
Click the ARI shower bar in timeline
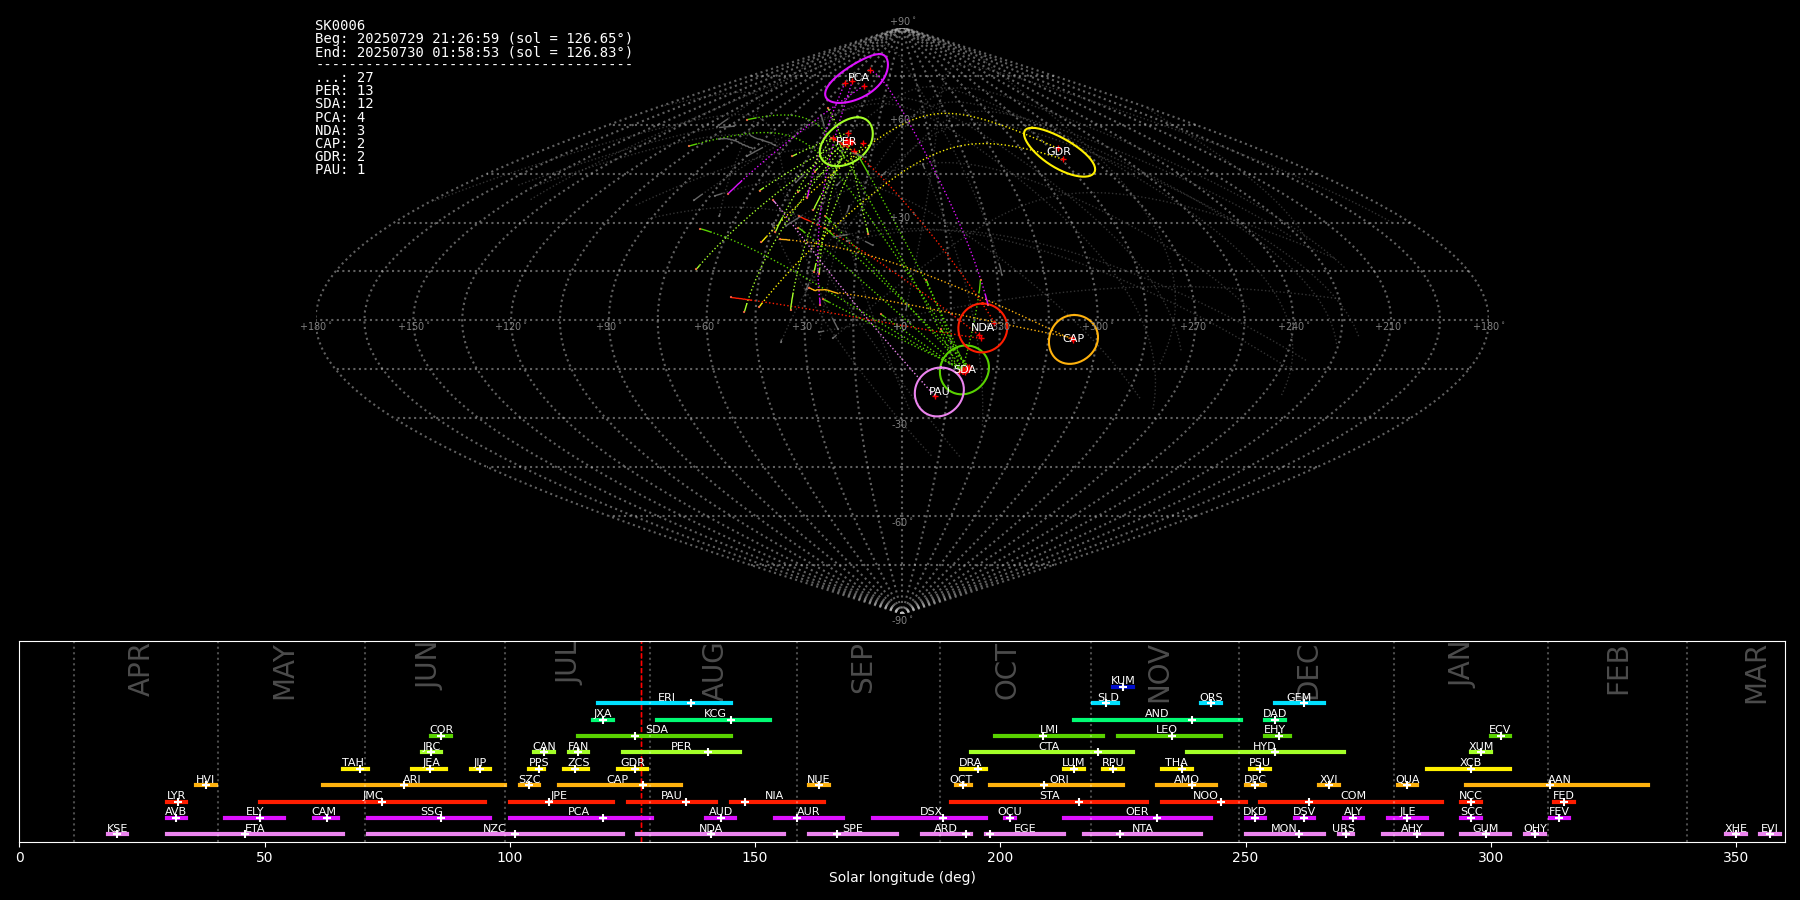414,785
